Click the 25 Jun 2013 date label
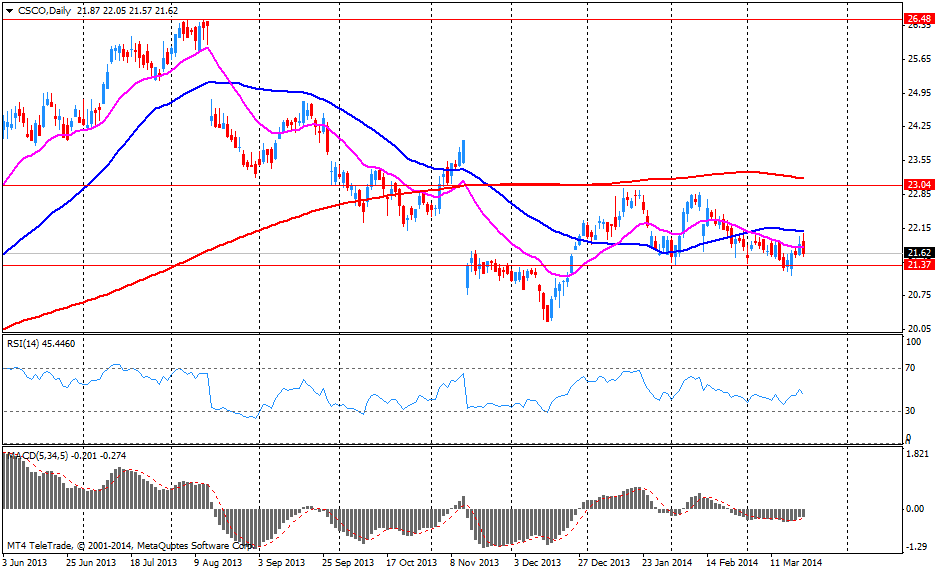 (x=90, y=563)
